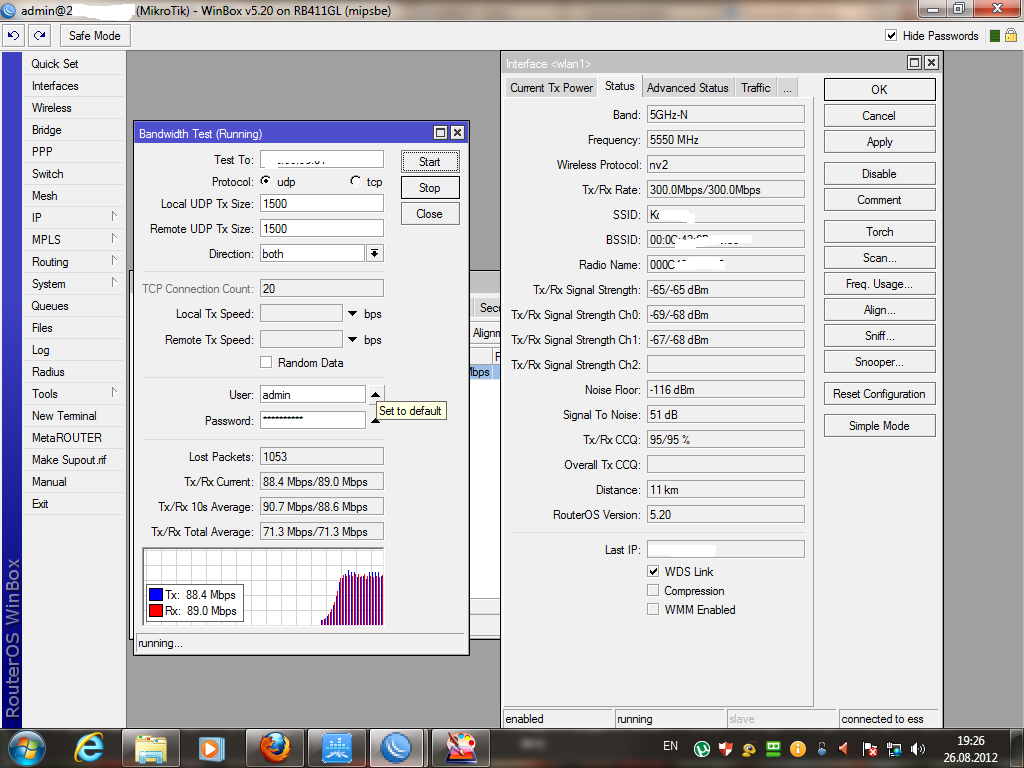Expand the Local Tx Speed arrow

[353, 314]
